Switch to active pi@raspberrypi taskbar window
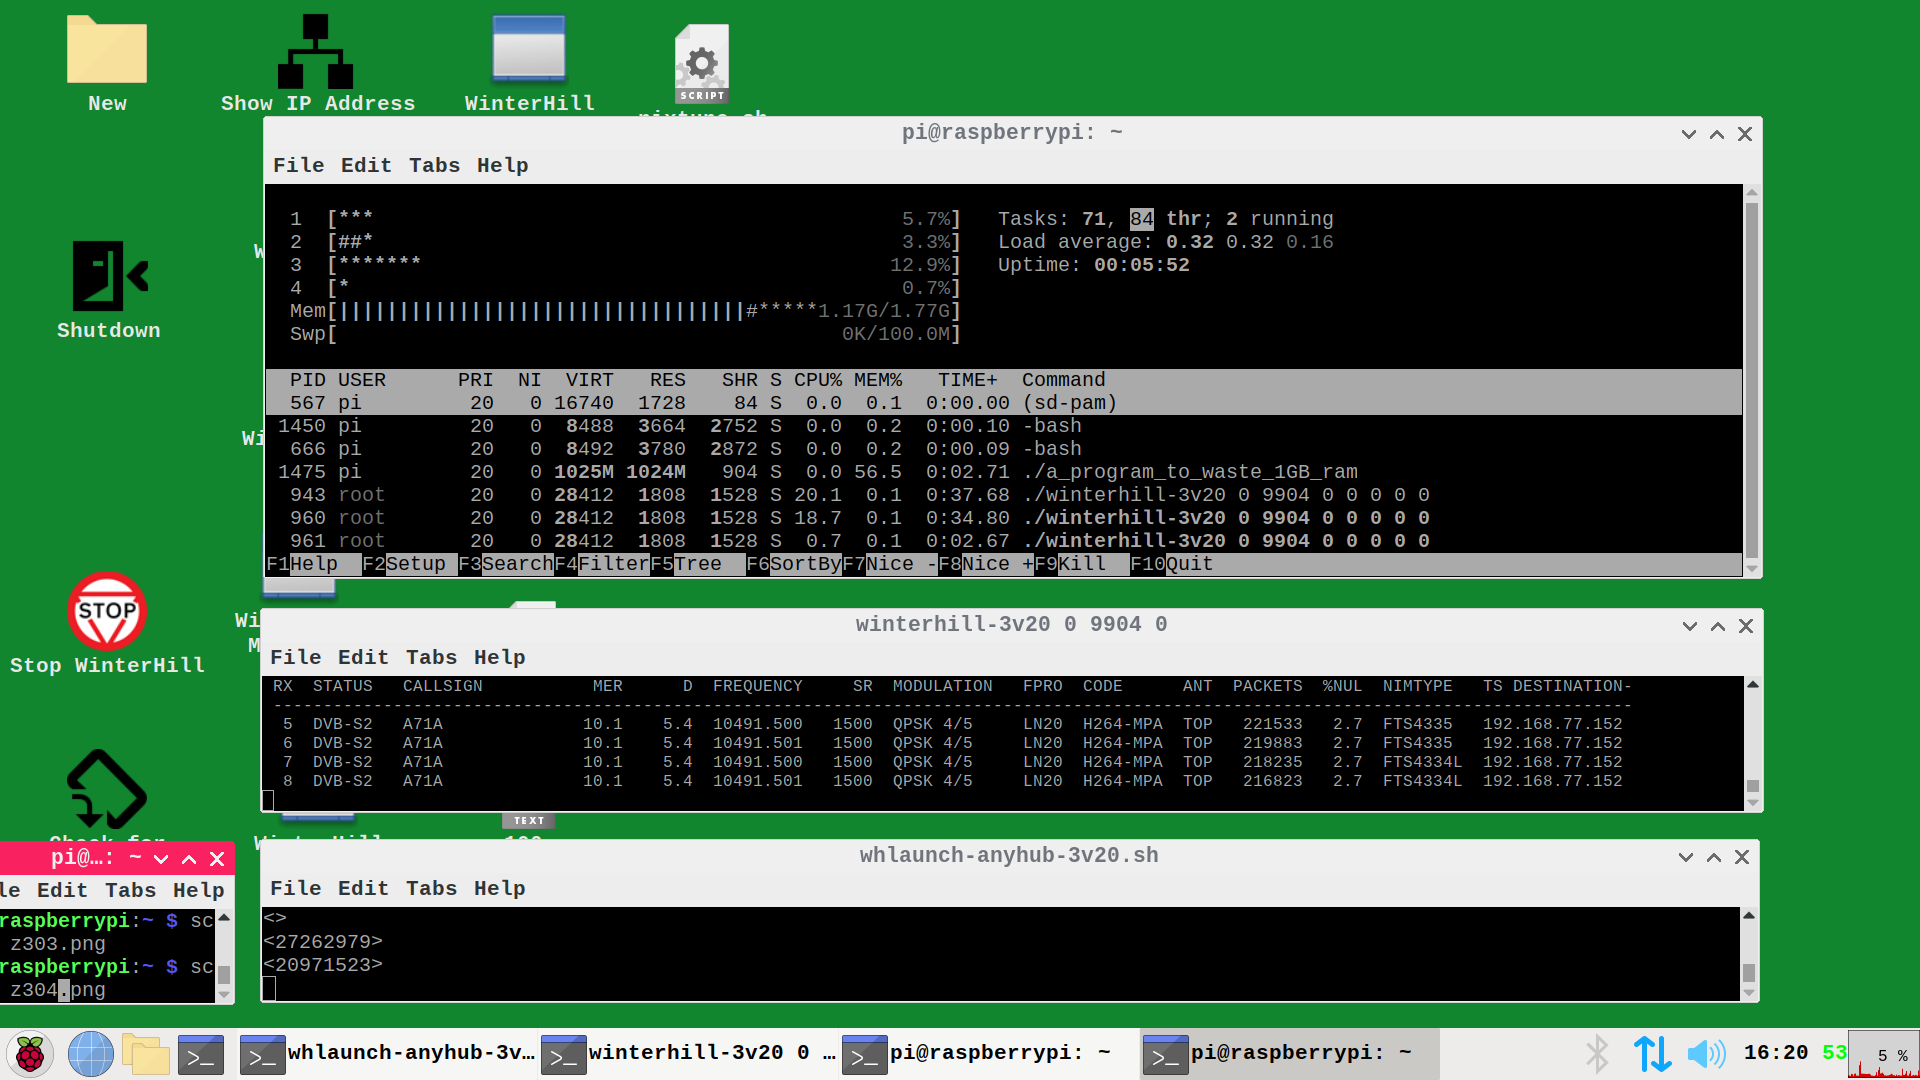The width and height of the screenshot is (1920, 1080). click(1290, 1054)
